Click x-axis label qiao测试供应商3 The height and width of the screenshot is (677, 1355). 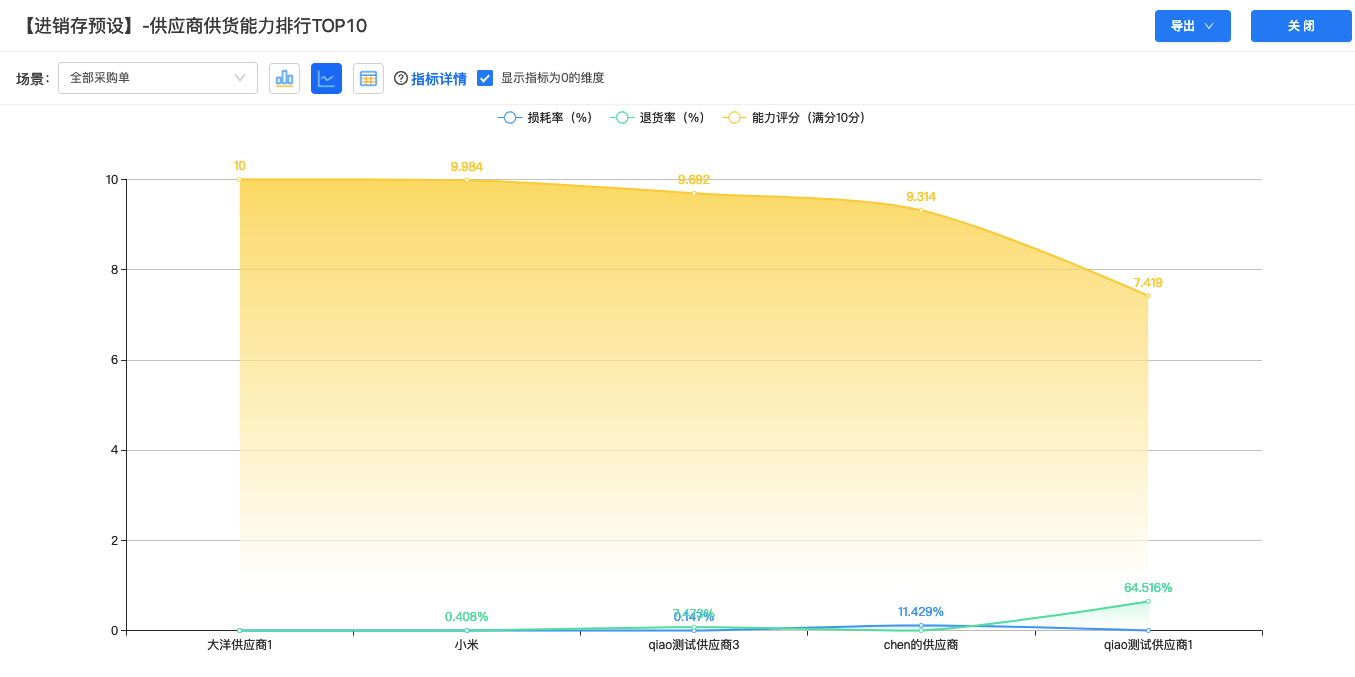(694, 645)
